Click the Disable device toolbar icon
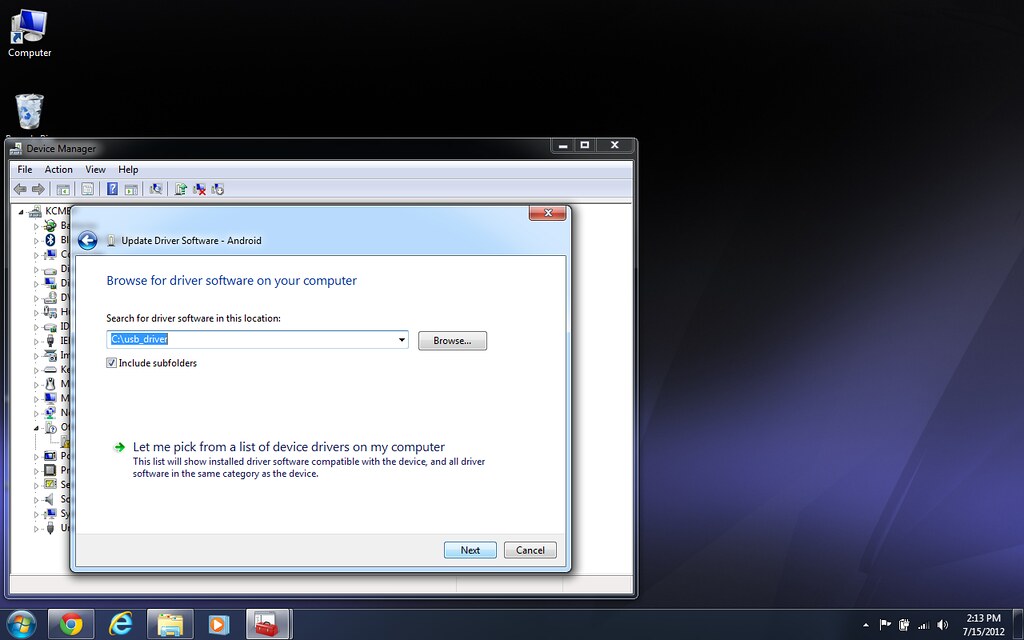The image size is (1024, 640). pyautogui.click(x=217, y=189)
